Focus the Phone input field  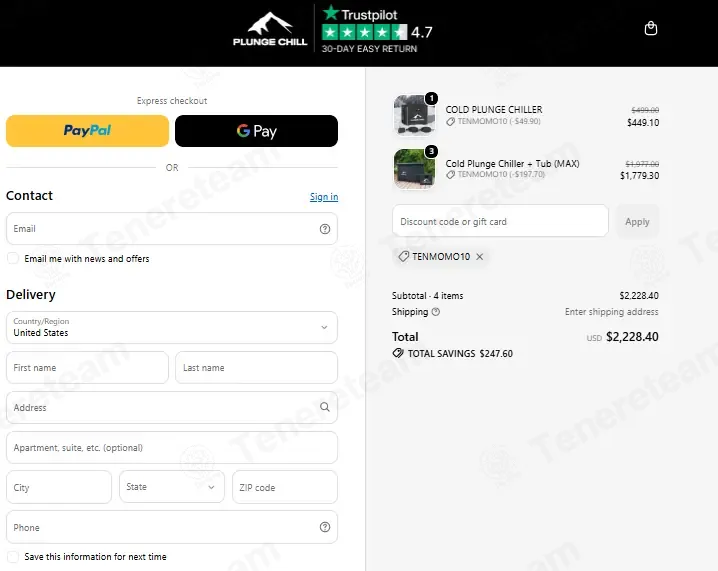(x=172, y=527)
